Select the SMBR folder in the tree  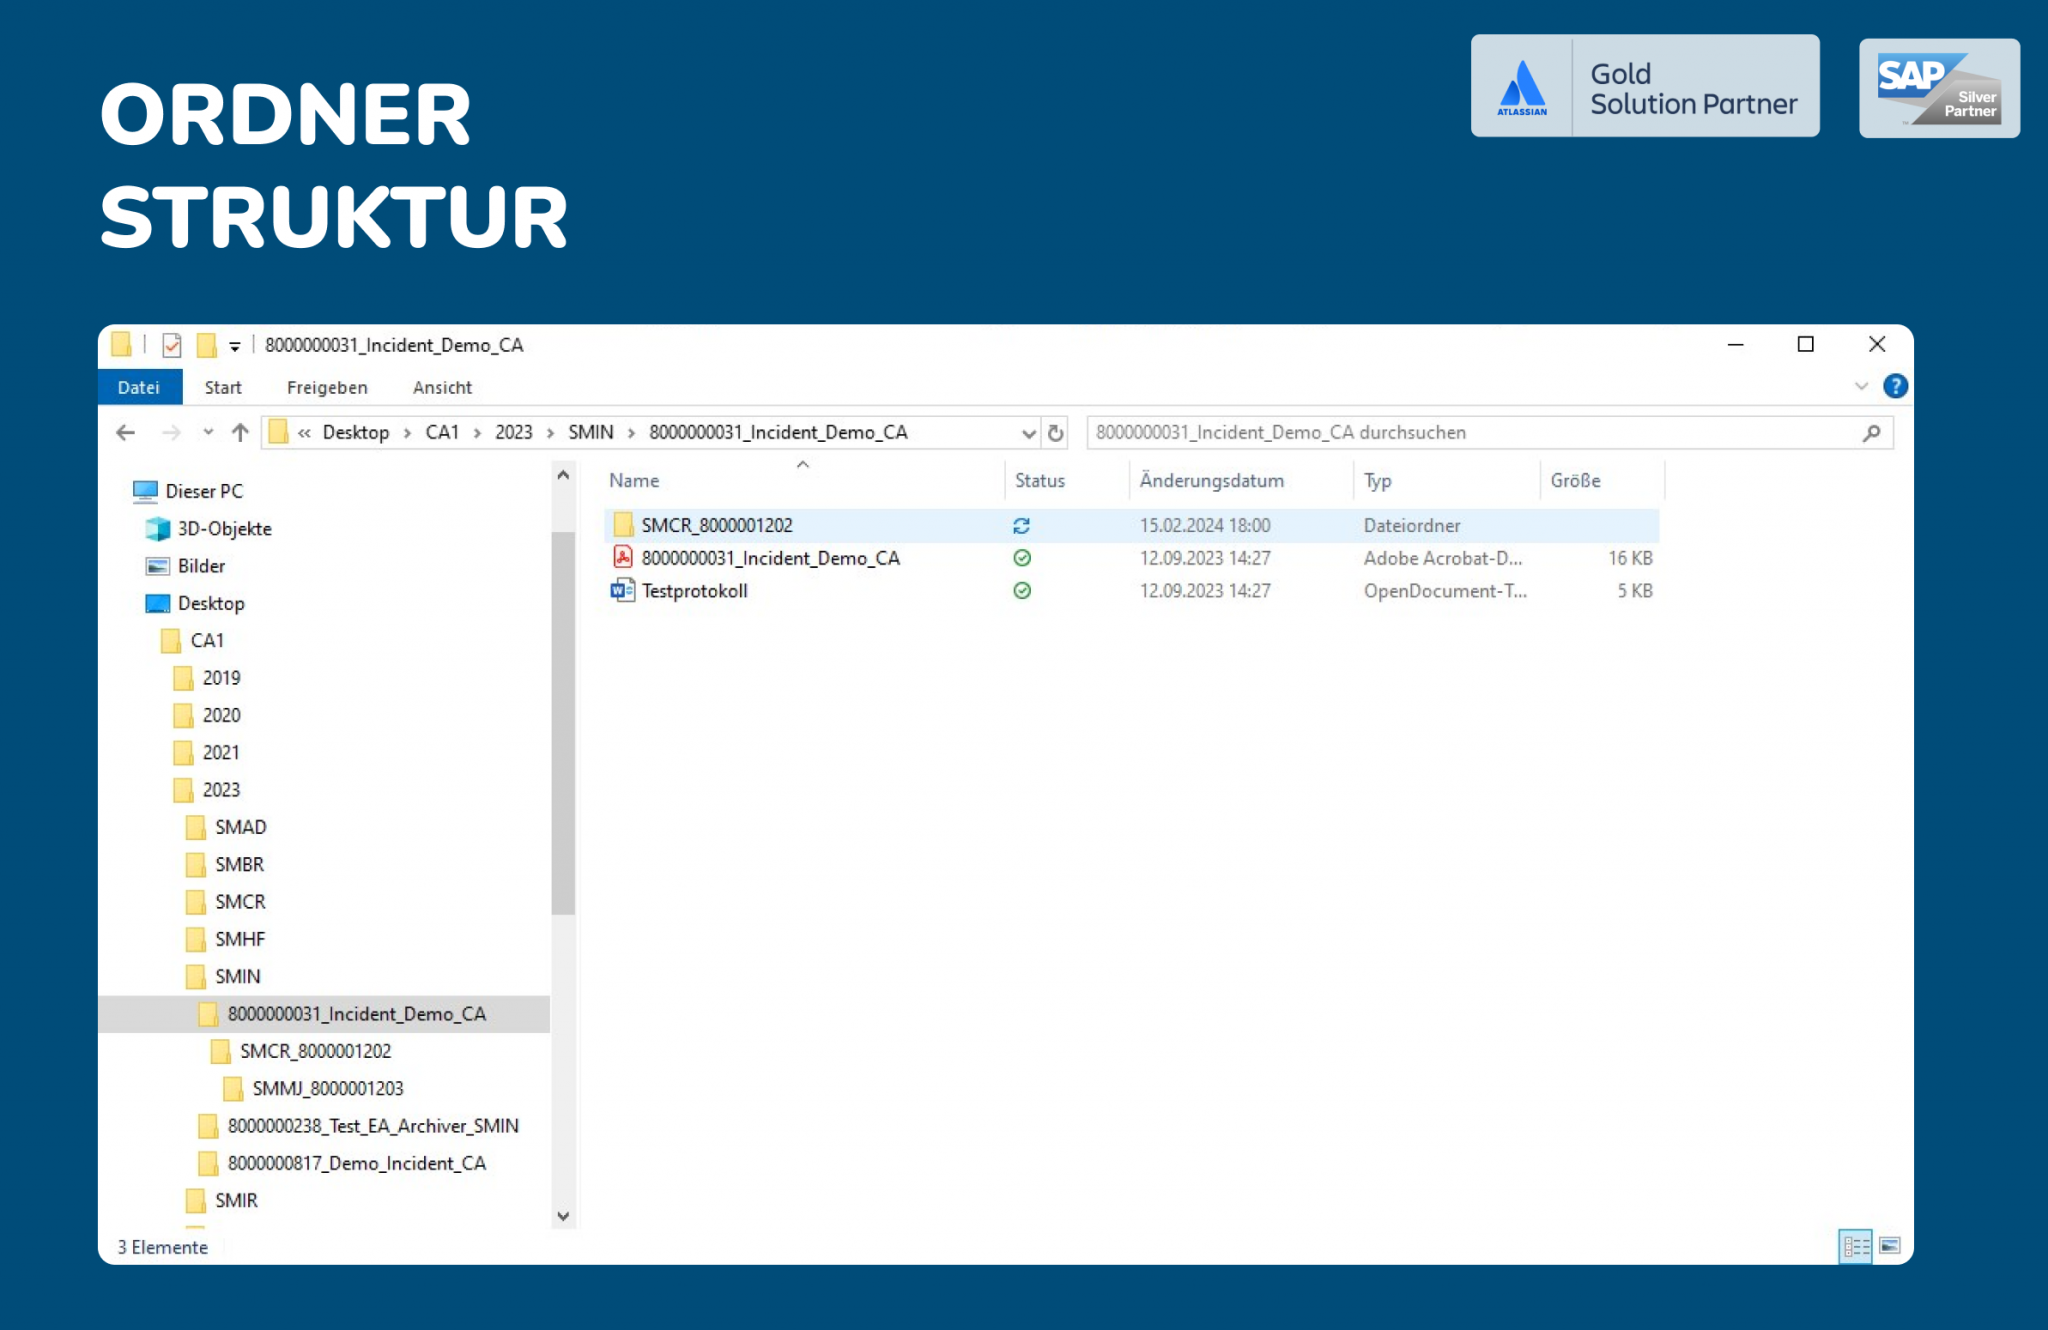239,864
